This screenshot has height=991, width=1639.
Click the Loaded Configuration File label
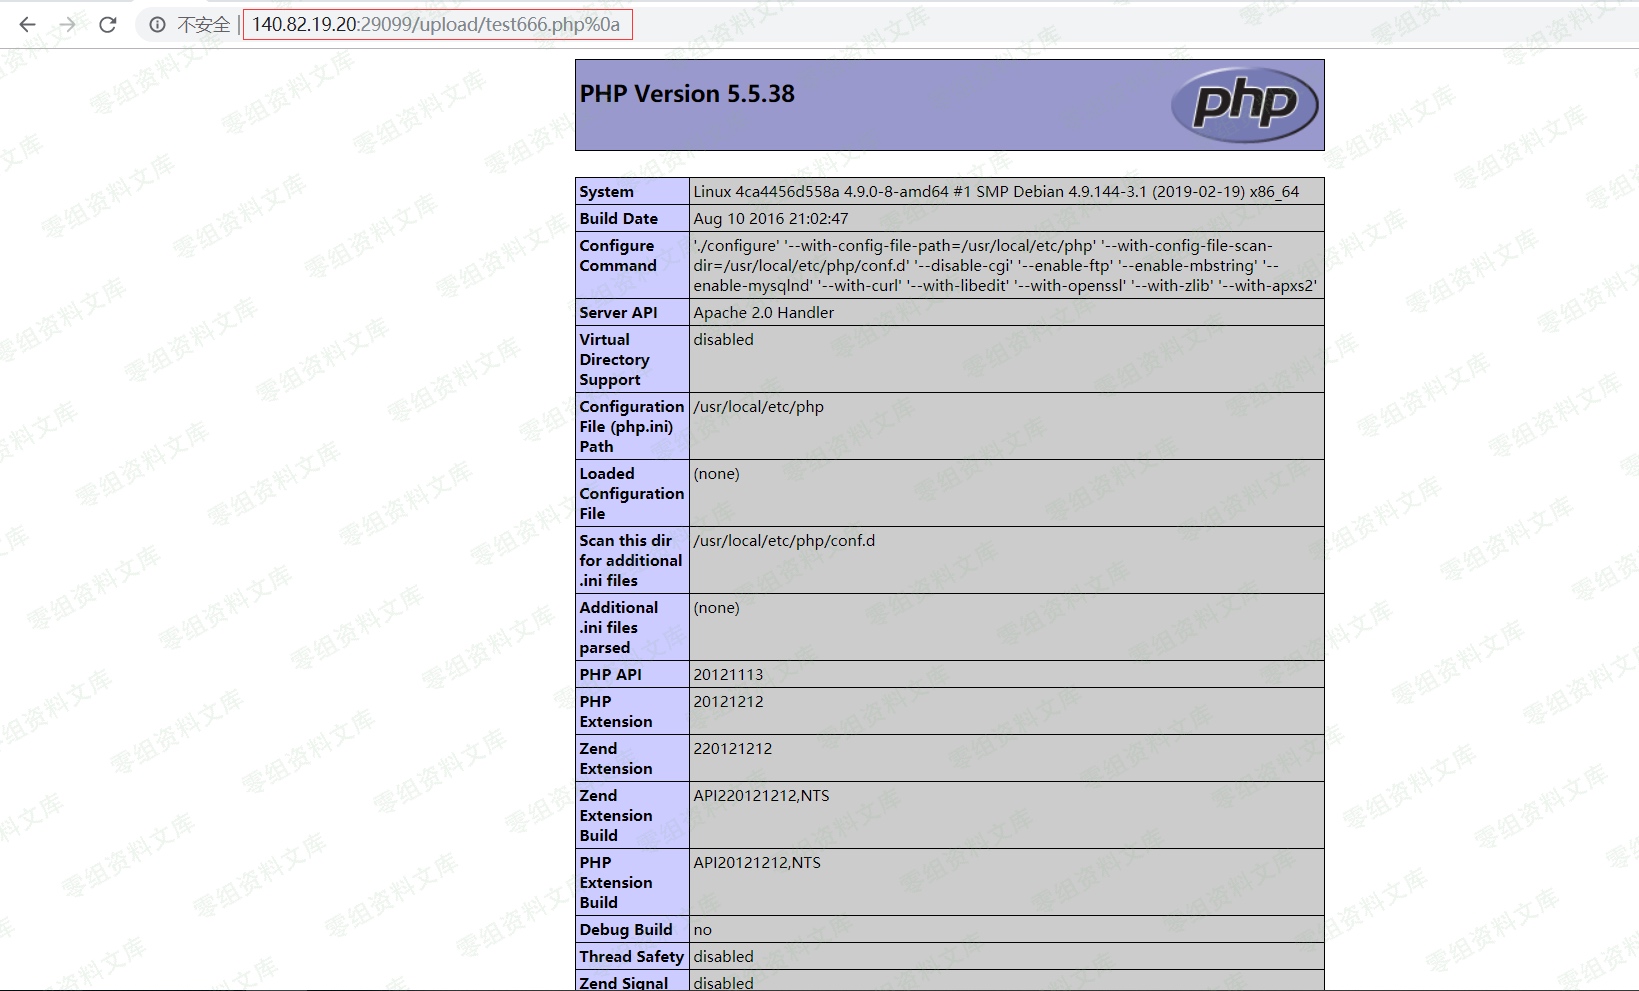631,494
